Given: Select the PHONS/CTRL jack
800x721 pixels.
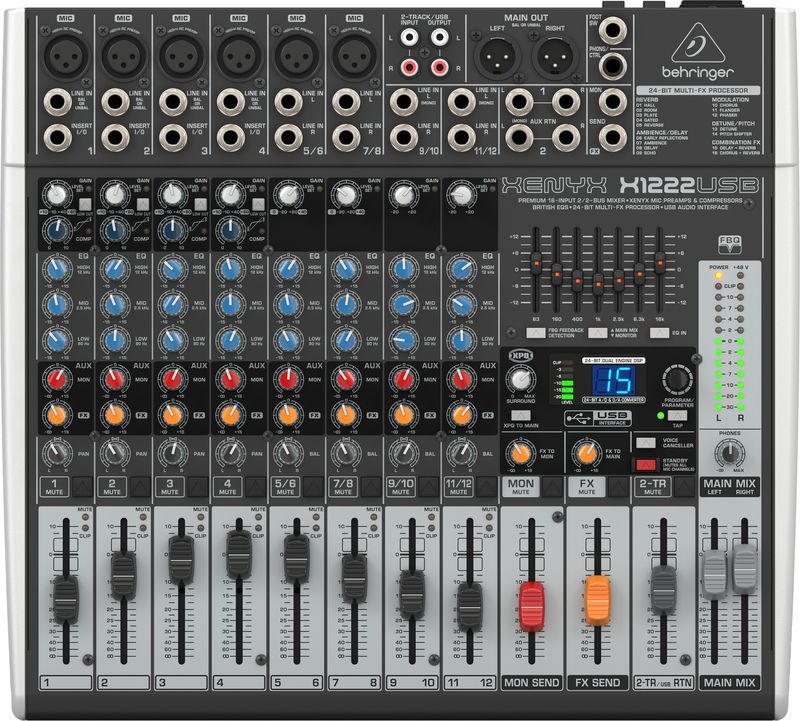Looking at the screenshot, I should point(613,66).
